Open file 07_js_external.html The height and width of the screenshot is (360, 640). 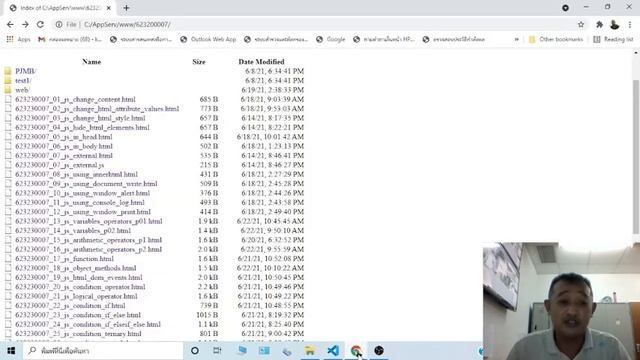coord(64,156)
